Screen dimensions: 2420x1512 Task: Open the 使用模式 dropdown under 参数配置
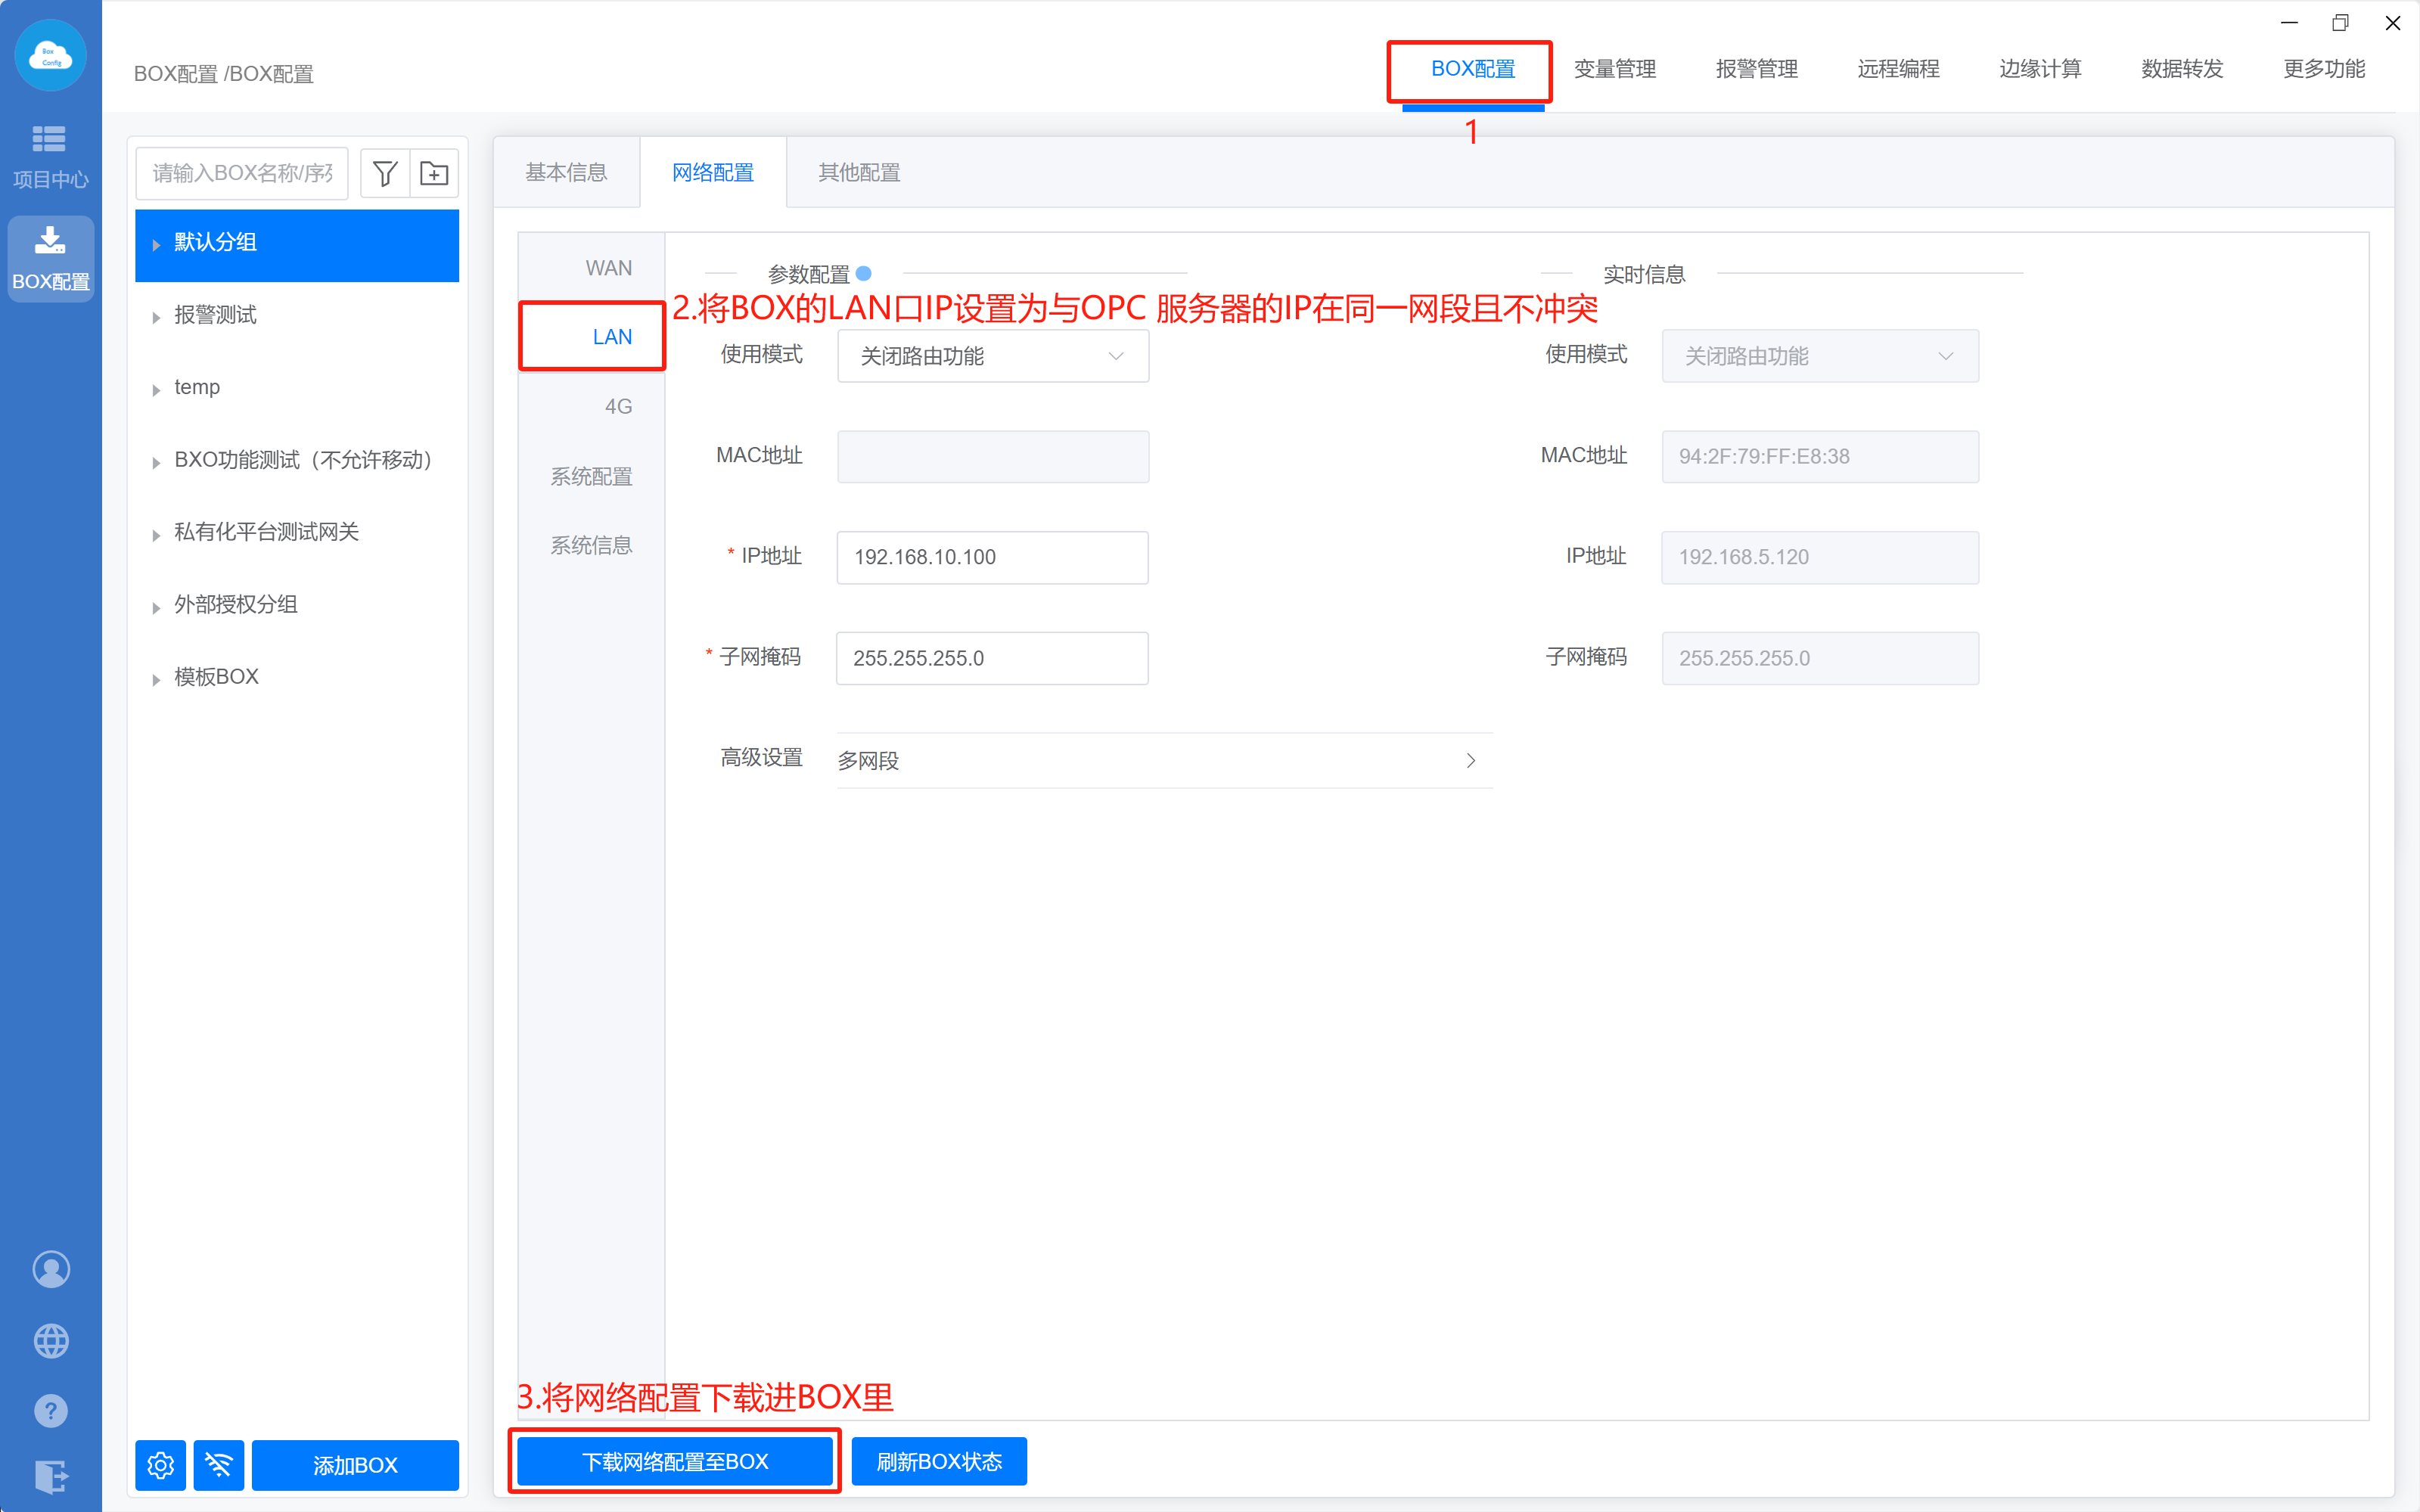click(x=993, y=356)
